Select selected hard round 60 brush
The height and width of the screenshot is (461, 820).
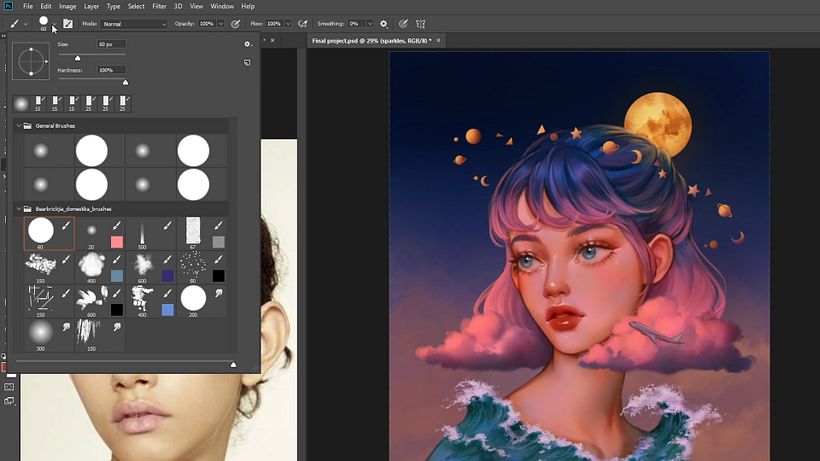point(49,233)
